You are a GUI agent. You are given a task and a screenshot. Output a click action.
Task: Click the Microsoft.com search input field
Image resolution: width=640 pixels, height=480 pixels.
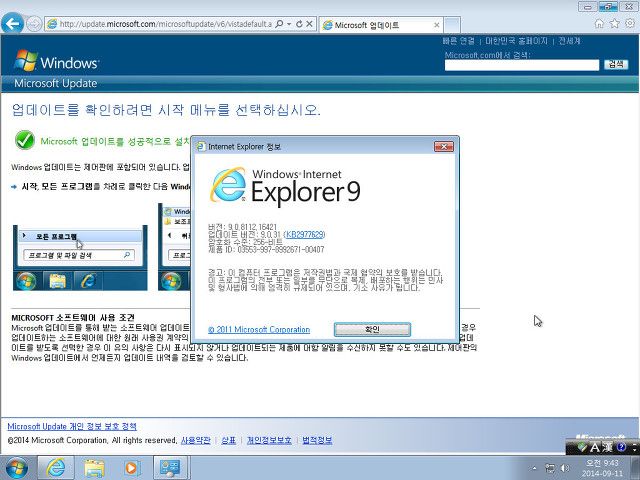pos(522,65)
